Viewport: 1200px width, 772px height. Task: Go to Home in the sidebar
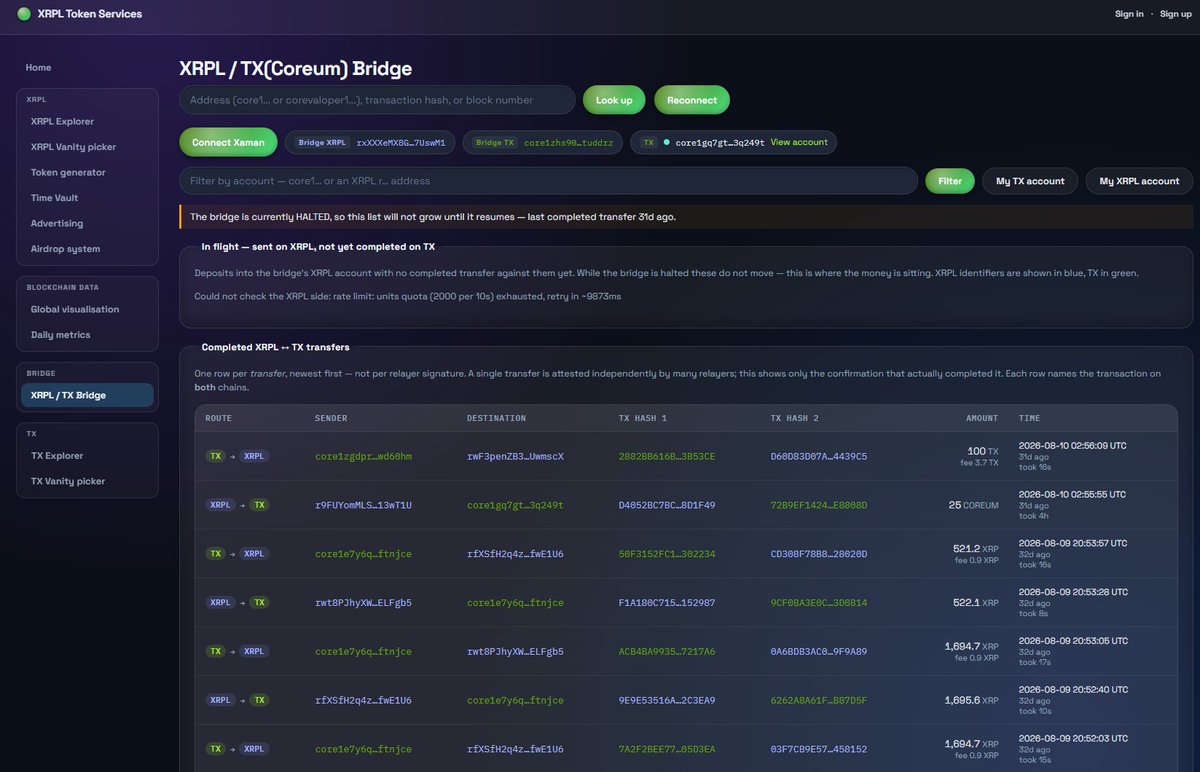tap(39, 68)
